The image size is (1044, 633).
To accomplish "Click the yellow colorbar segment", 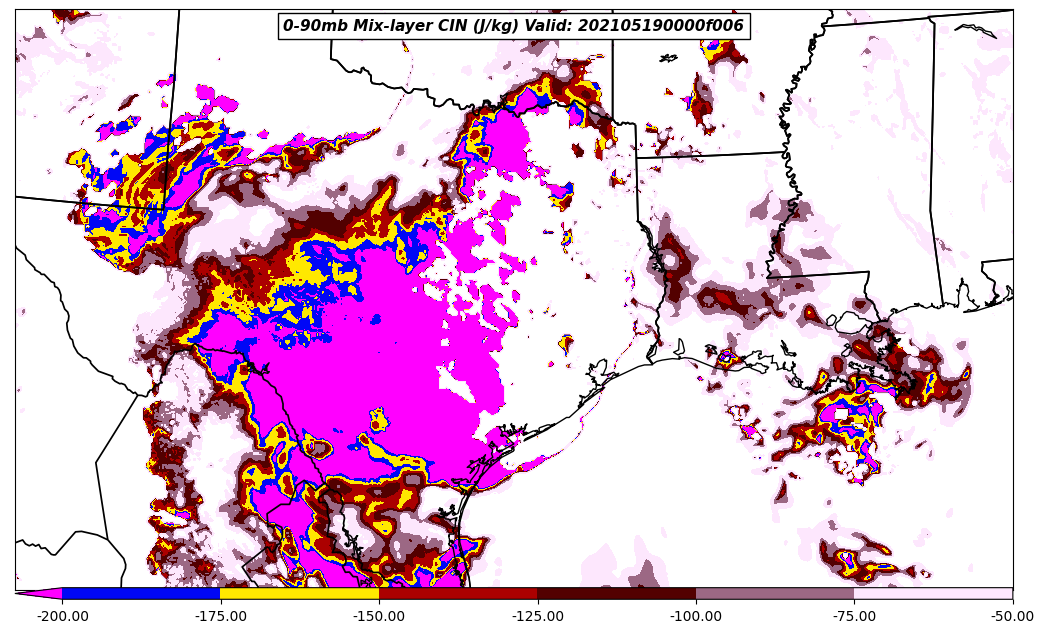I will point(299,593).
